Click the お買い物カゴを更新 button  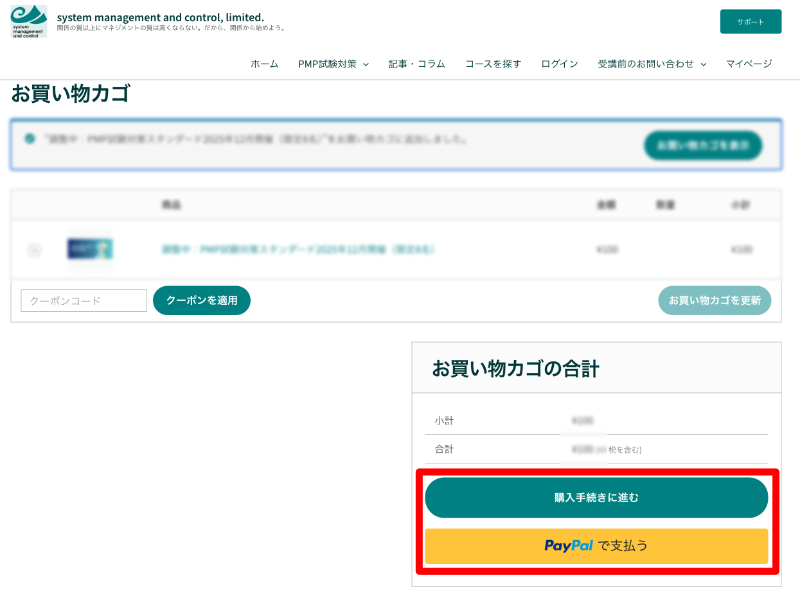714,300
